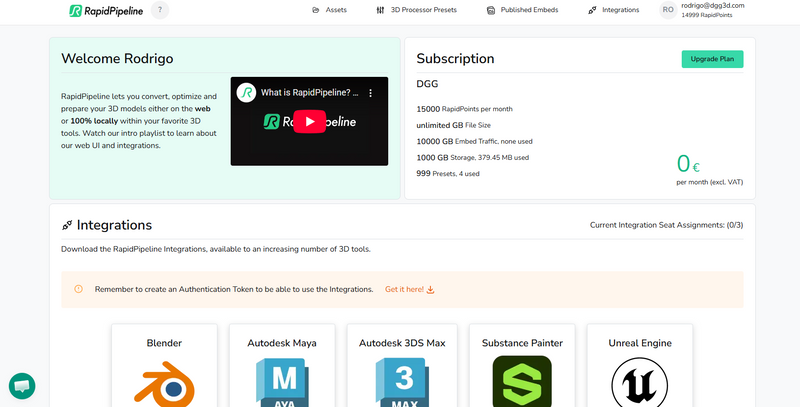Open the video's three-dot options menu

click(x=370, y=93)
